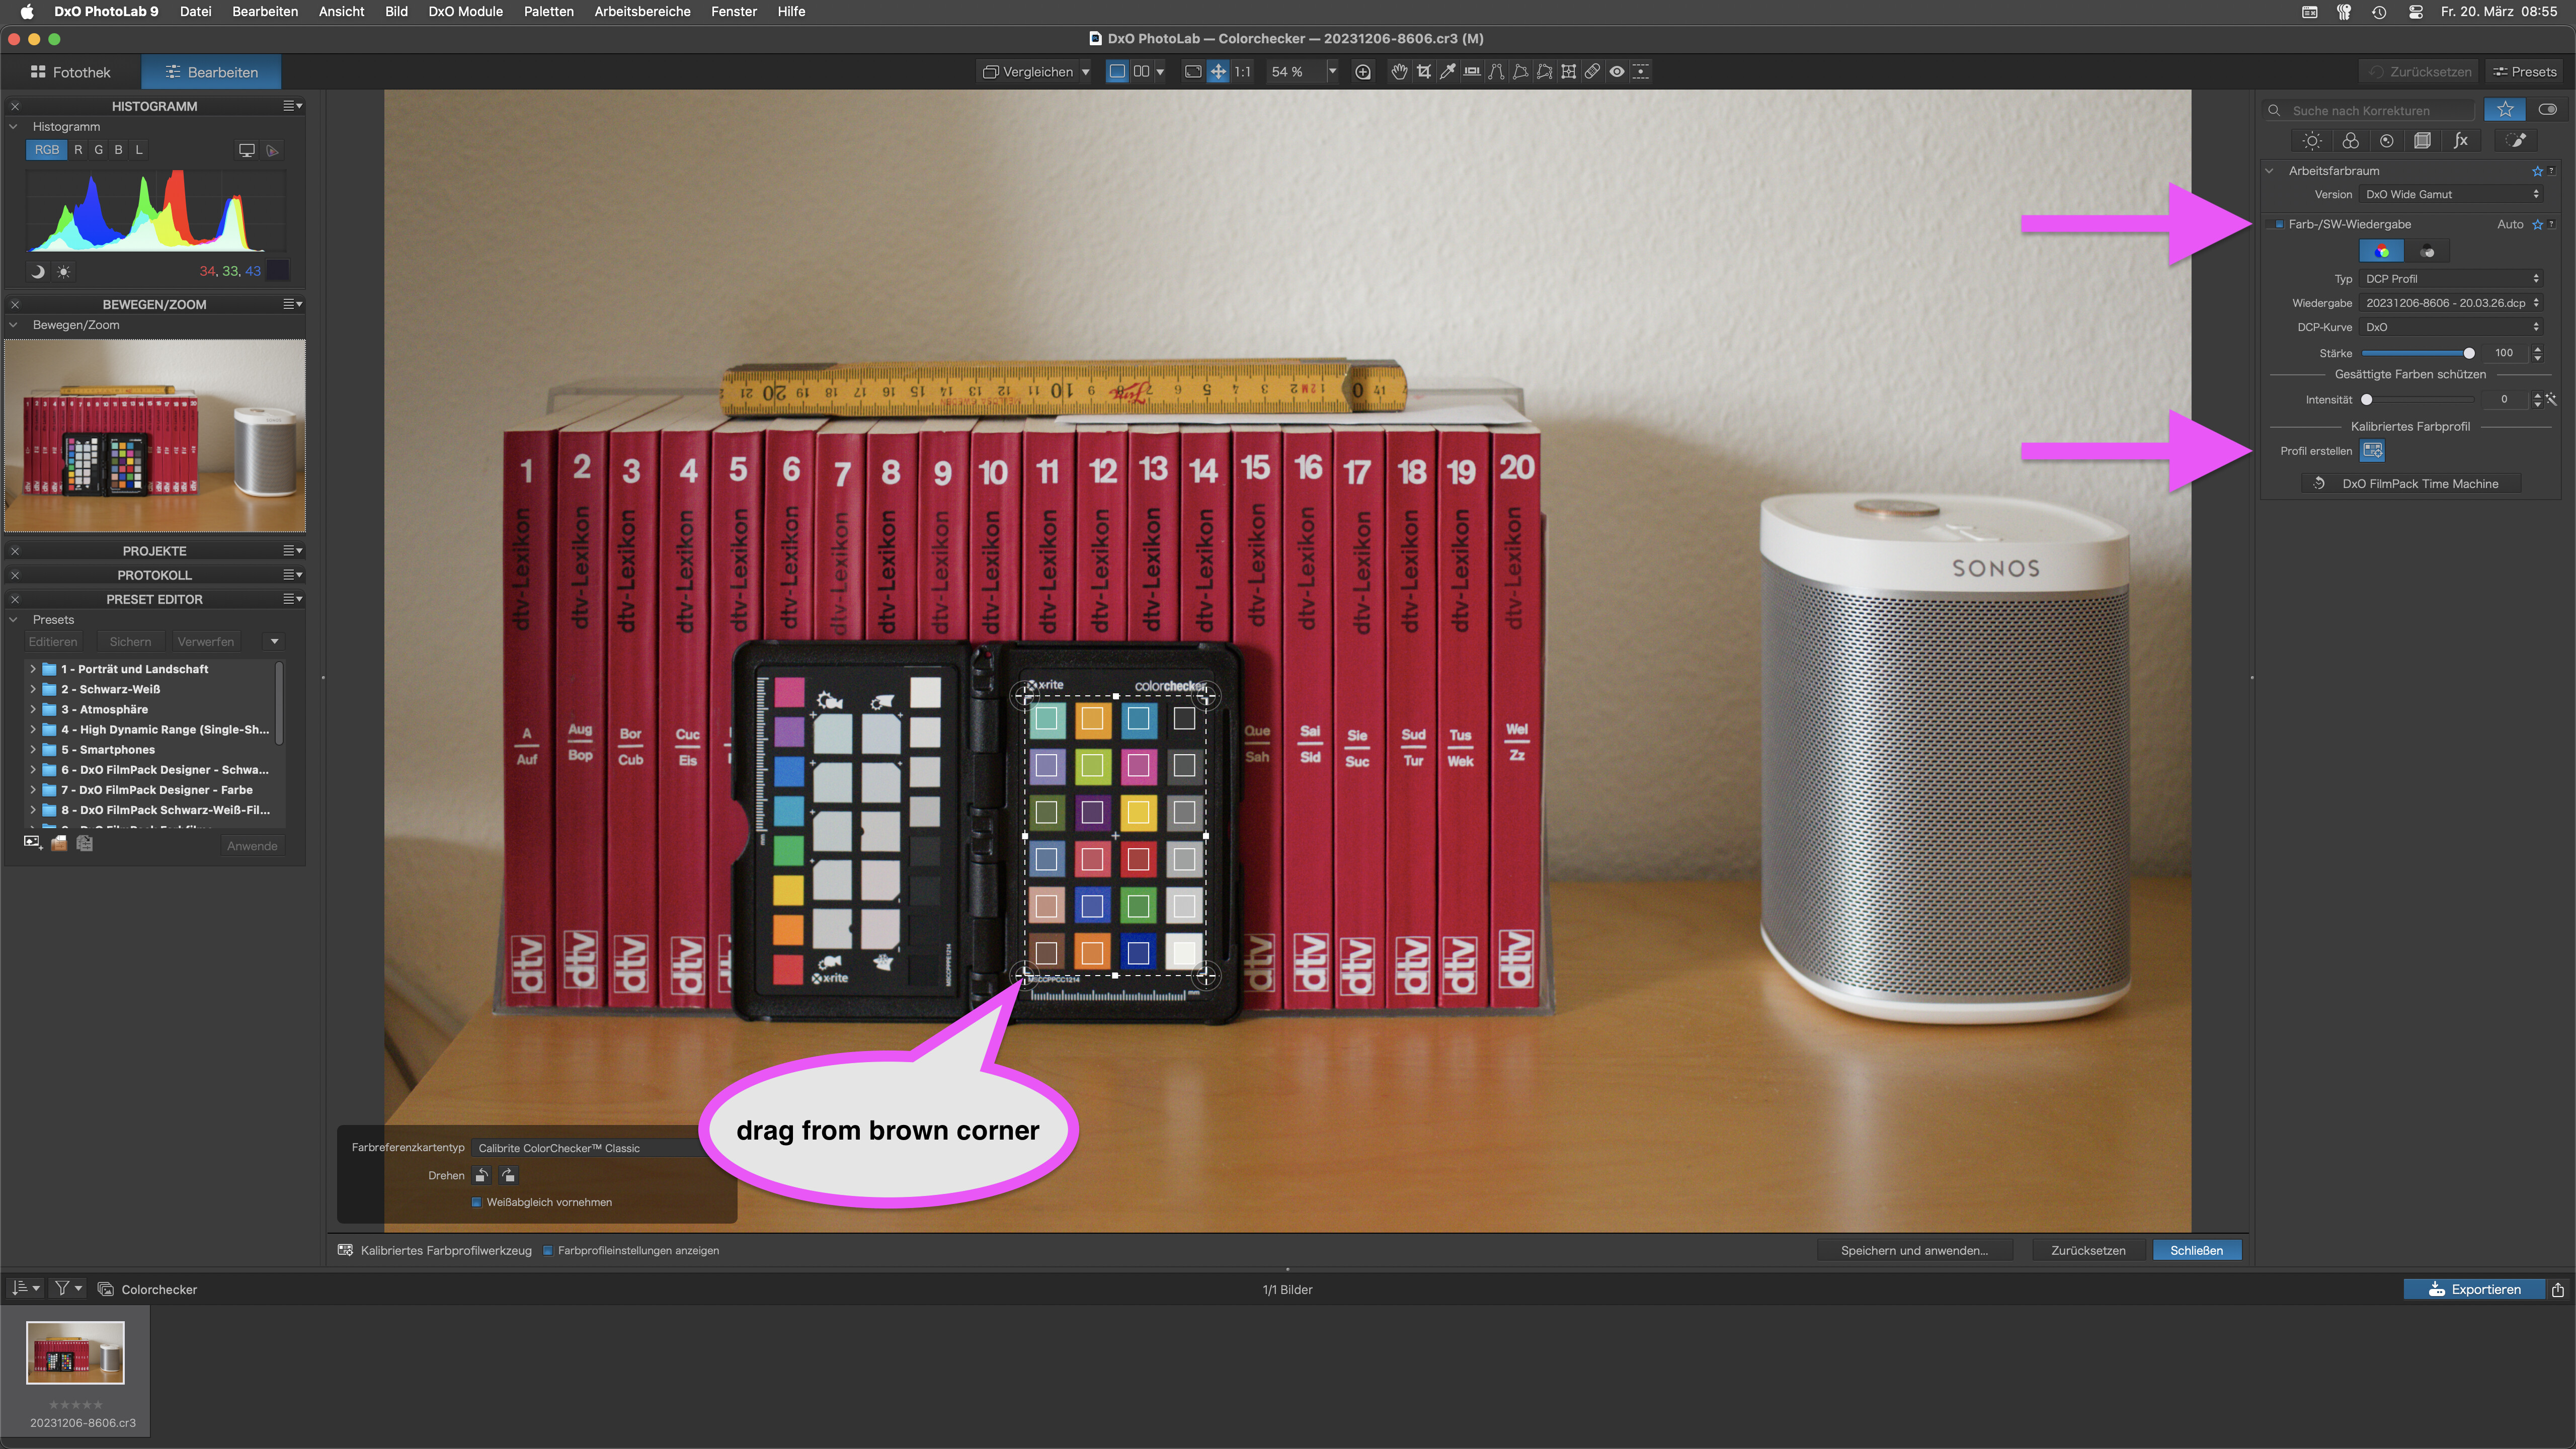Image resolution: width=2576 pixels, height=1449 pixels.
Task: Toggle active corrections switch beside favorites star
Action: pyautogui.click(x=2547, y=110)
